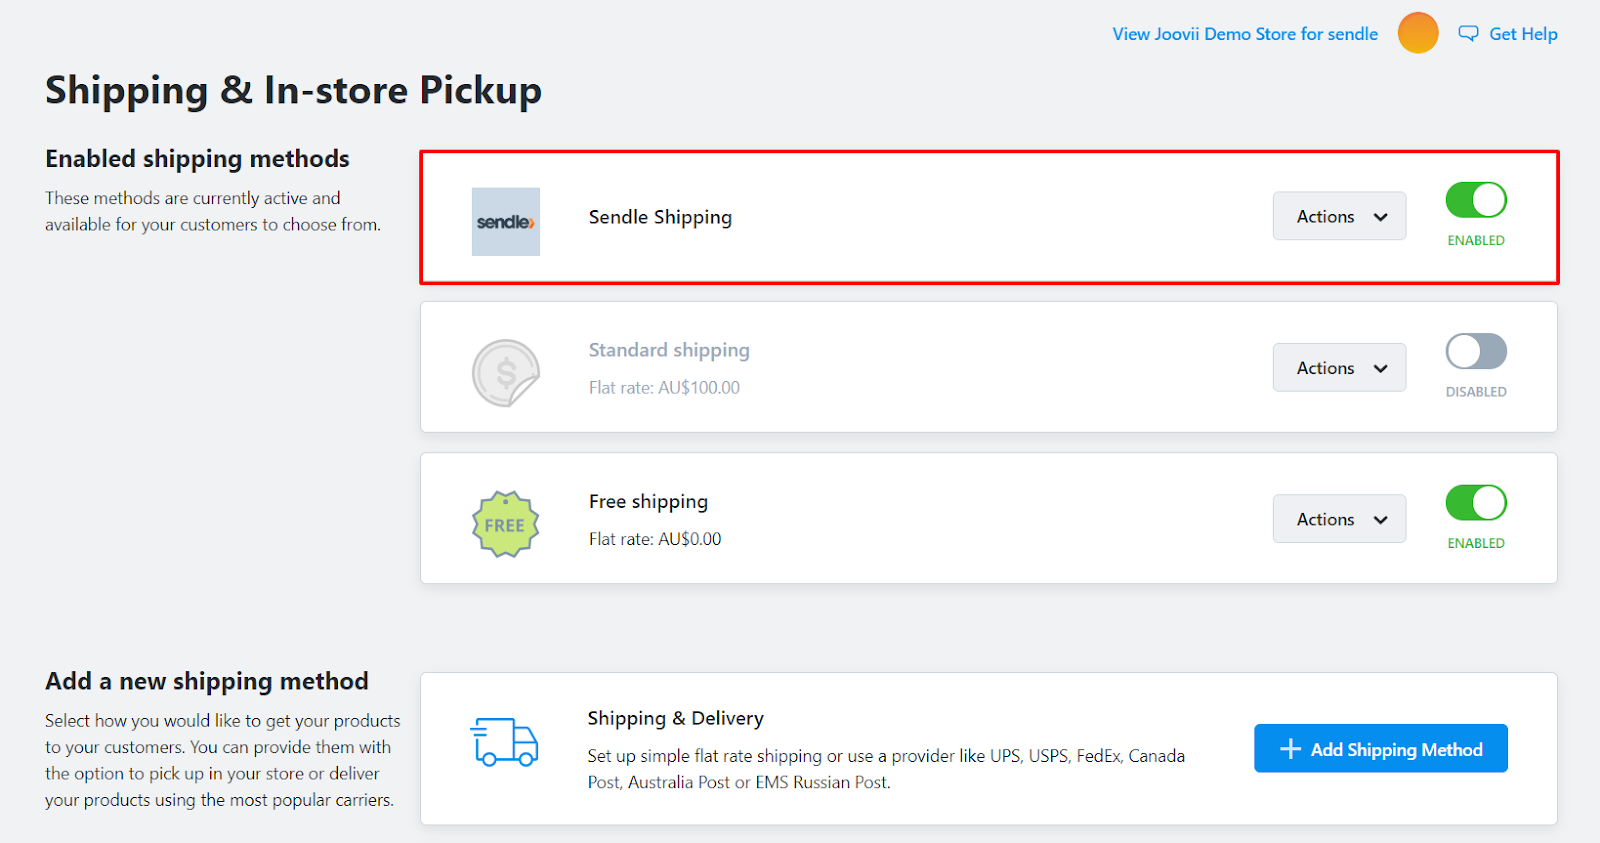Disable the Sendle Shipping toggle
The image size is (1600, 843).
pos(1476,200)
